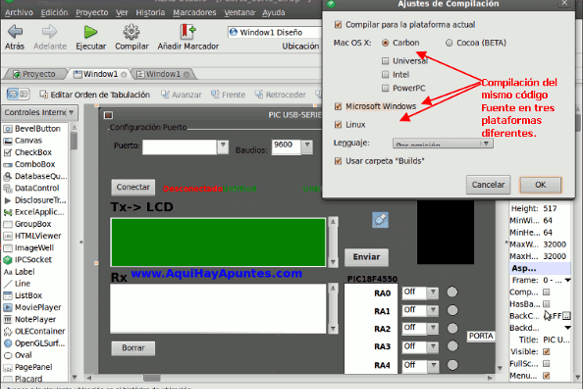This screenshot has width=583, height=389.
Task: Run project with Ejecutar play icon
Action: pos(90,32)
